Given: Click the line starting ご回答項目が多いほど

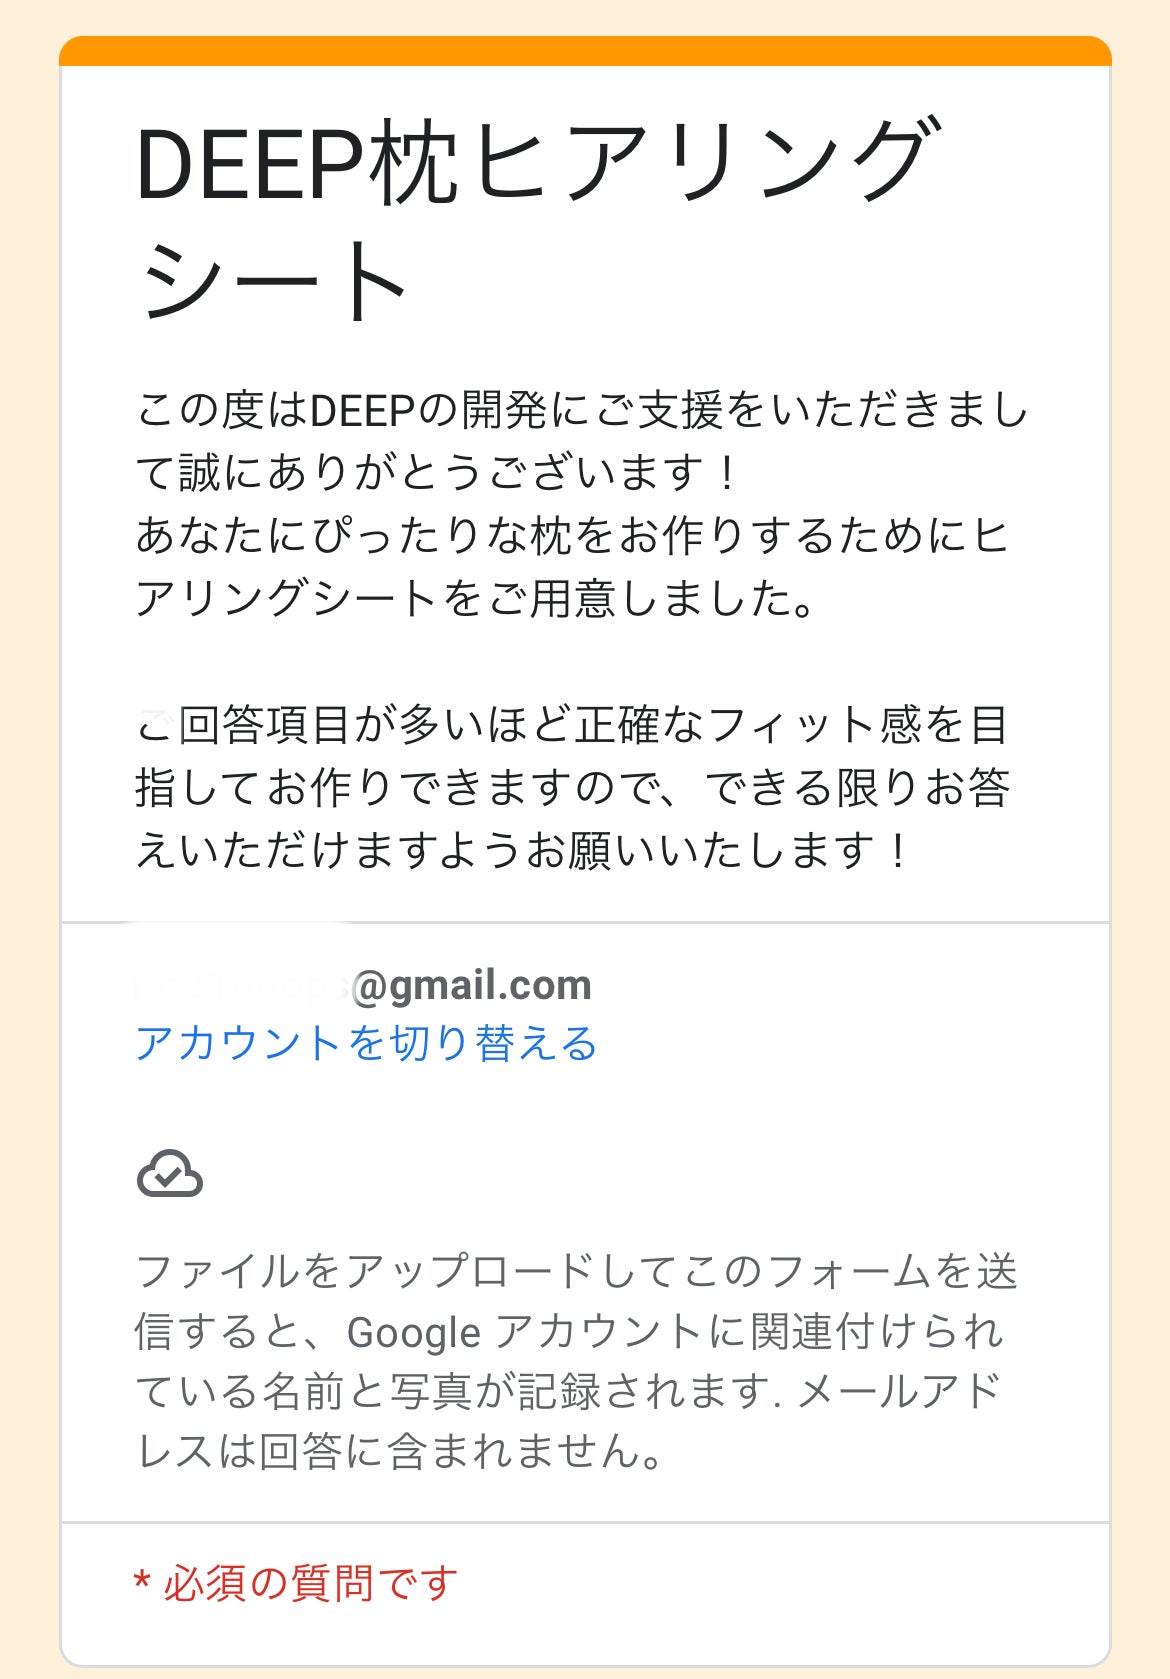Looking at the screenshot, I should point(572,725).
